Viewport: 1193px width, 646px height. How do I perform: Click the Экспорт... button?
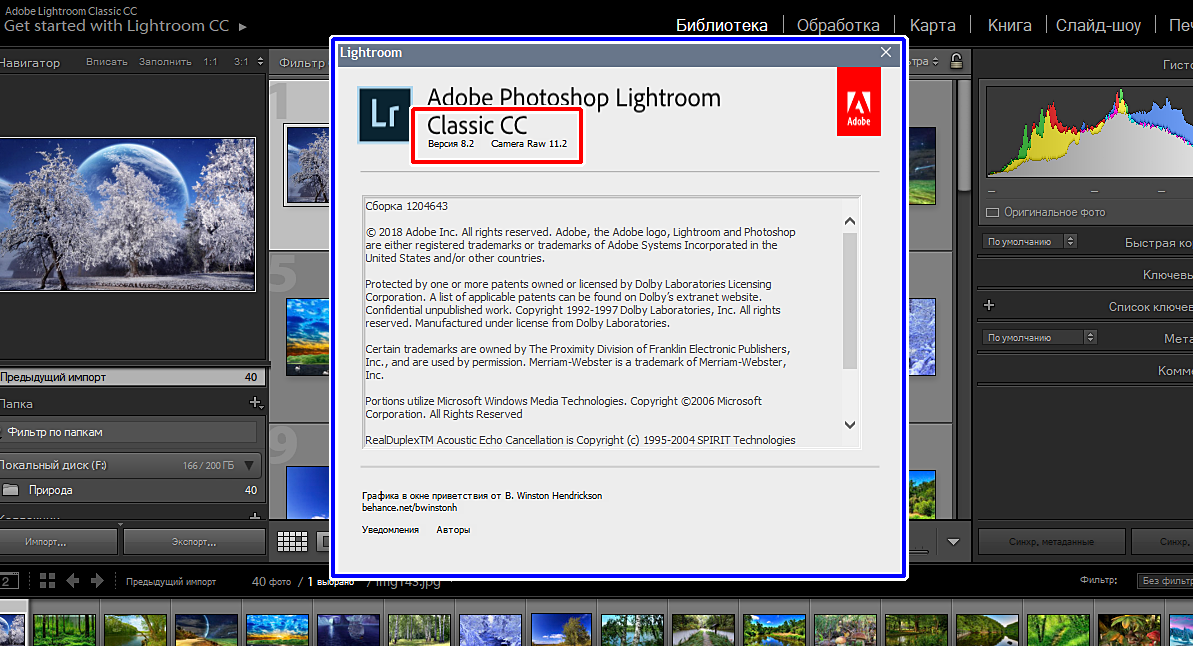coord(194,542)
